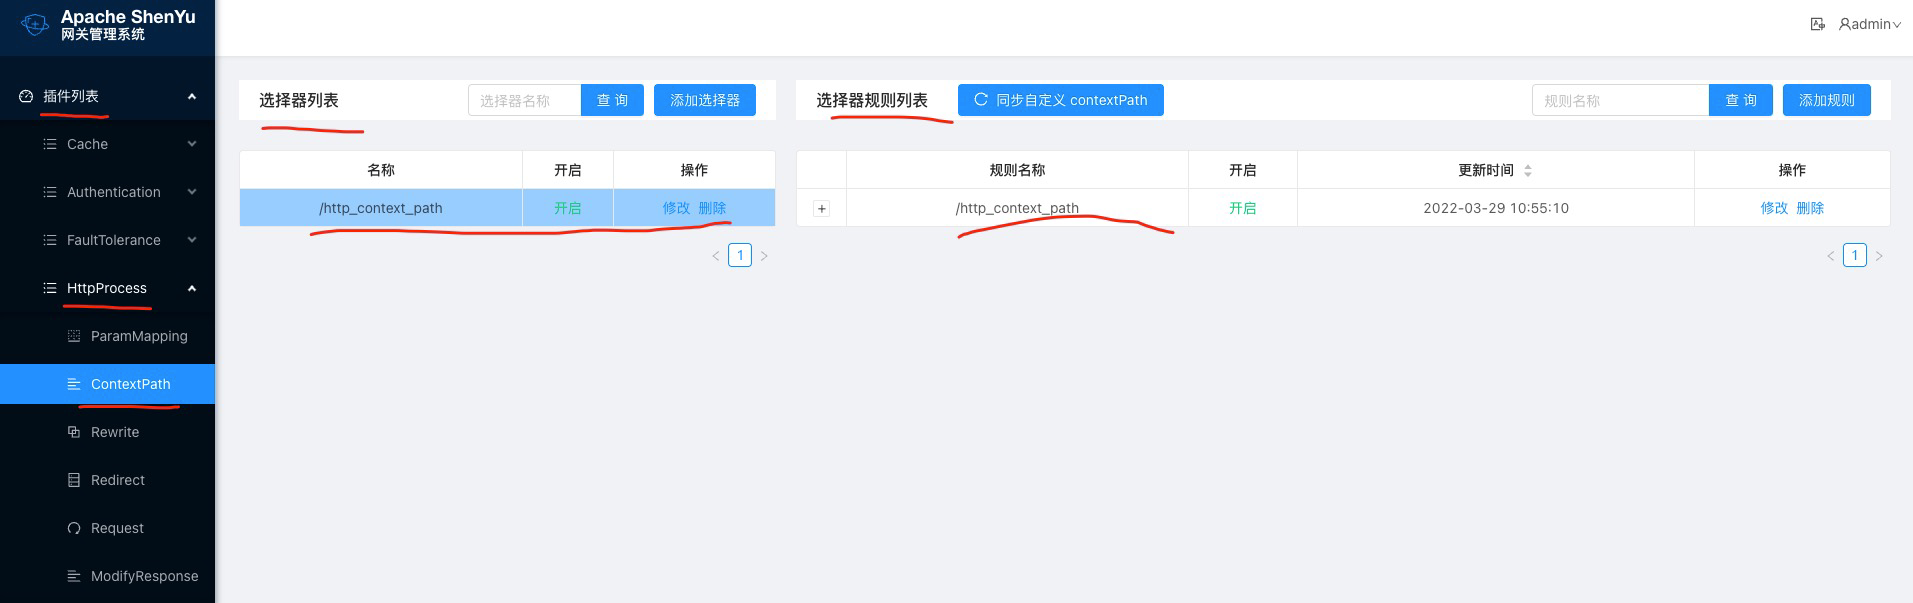Click 删除 link in selector row

pos(712,208)
